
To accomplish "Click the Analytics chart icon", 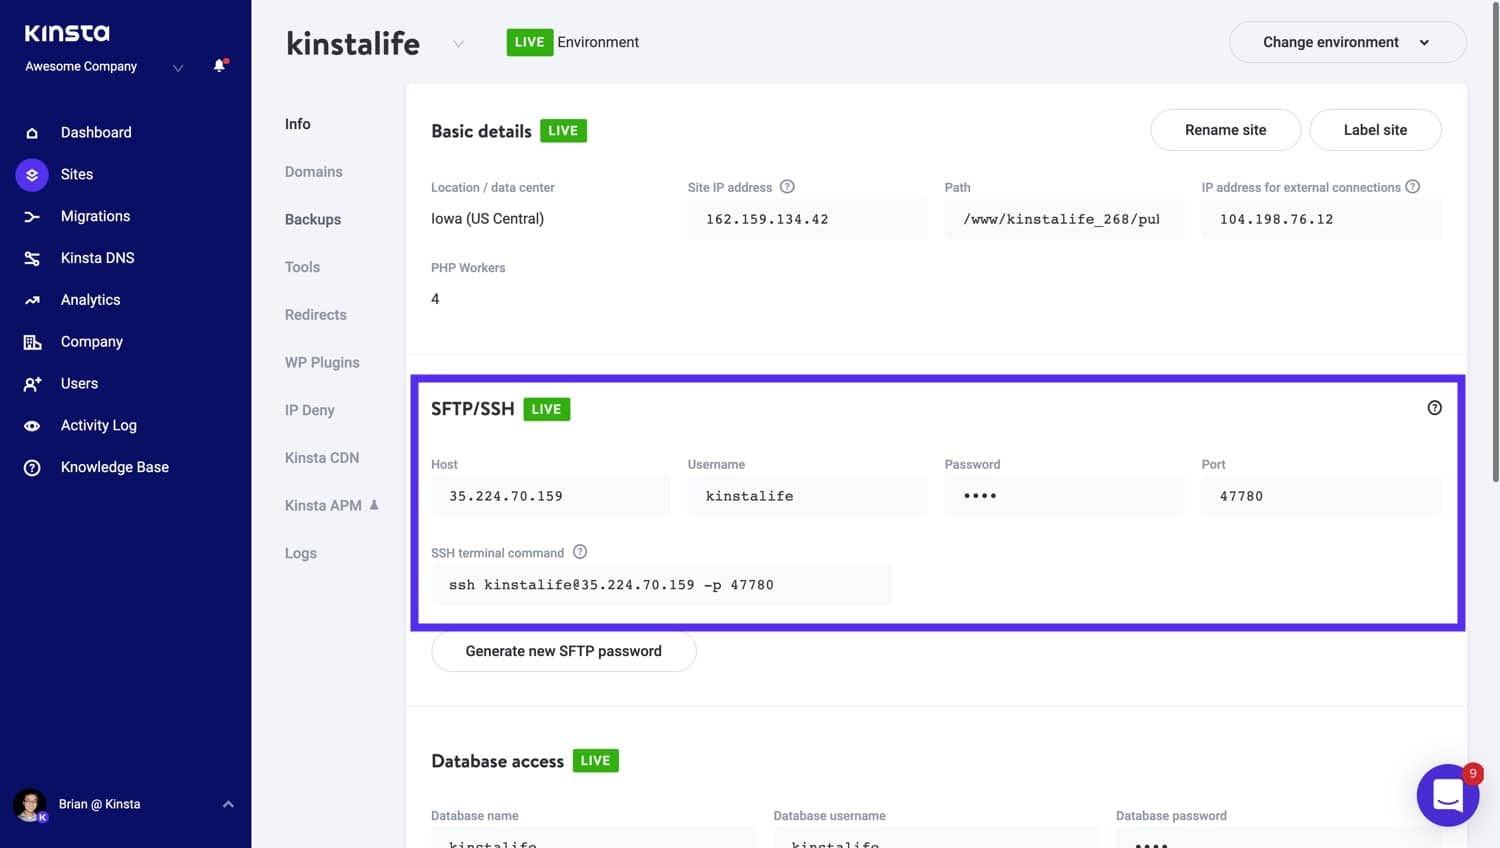I will (32, 300).
